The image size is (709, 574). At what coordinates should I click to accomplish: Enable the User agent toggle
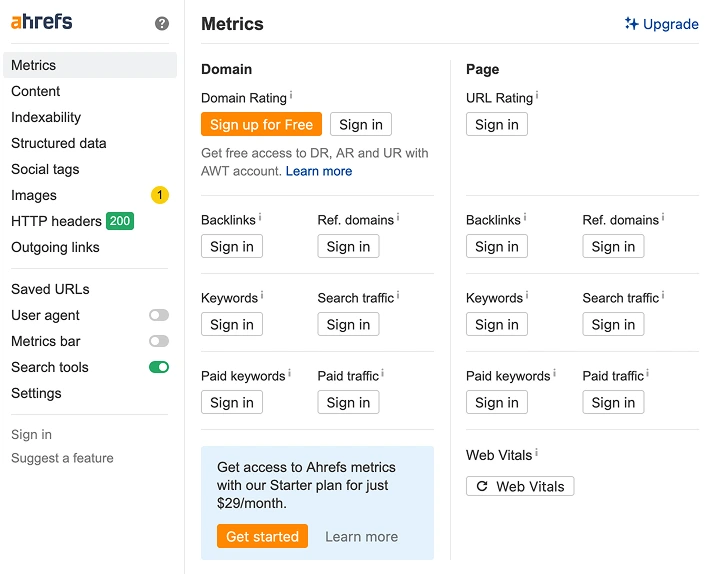tap(159, 315)
